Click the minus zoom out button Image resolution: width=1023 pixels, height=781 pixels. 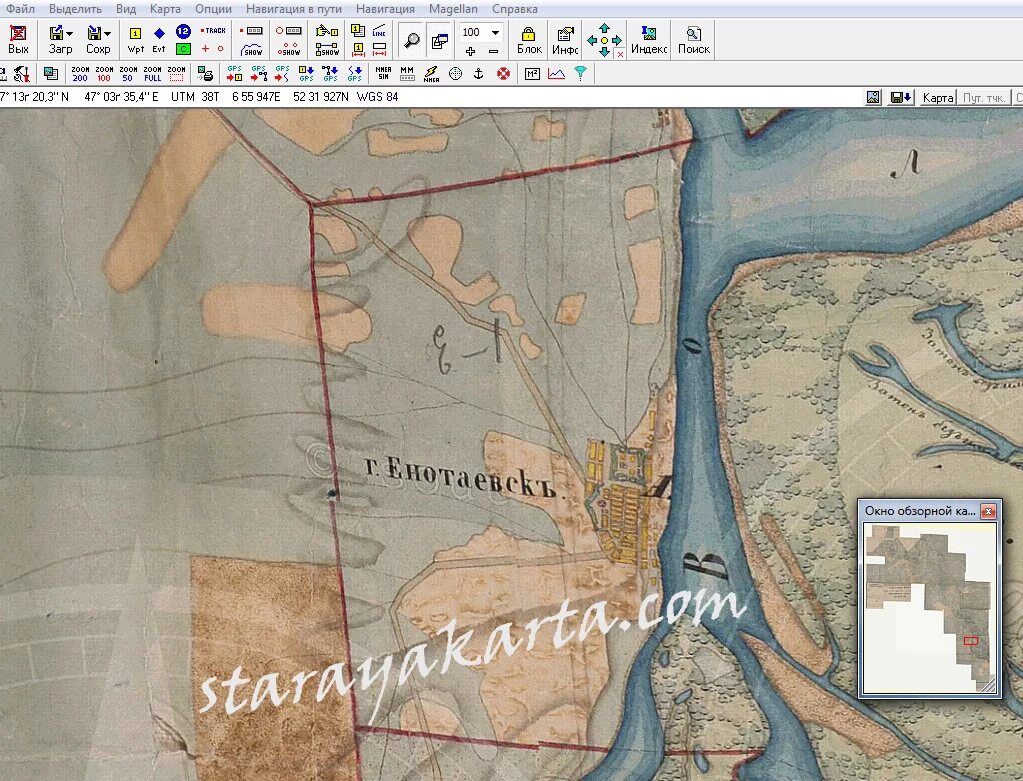coord(493,51)
